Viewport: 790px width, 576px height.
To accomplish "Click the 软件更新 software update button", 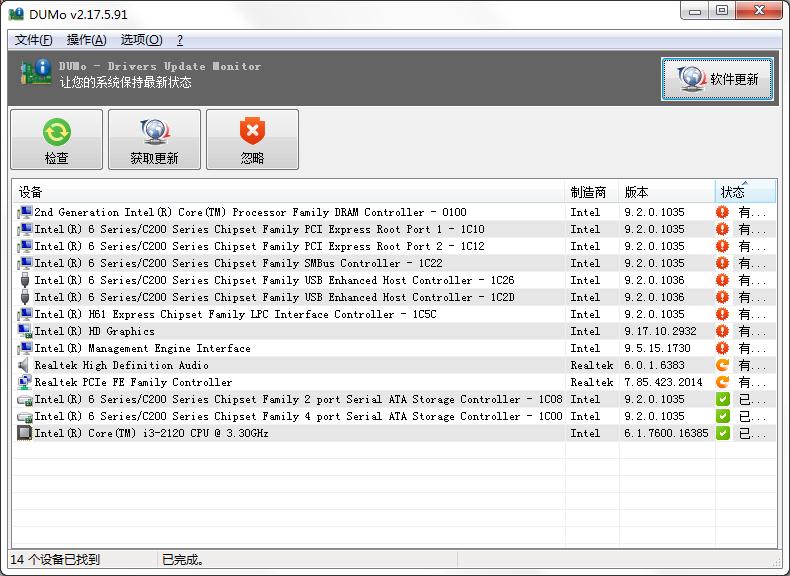I will (x=717, y=79).
